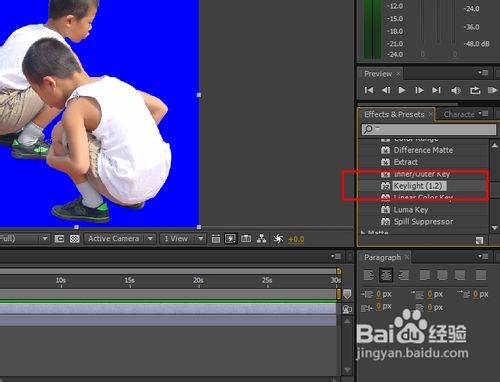Open the Effects & Presets panel menu
The height and width of the screenshot is (382, 500).
483,113
